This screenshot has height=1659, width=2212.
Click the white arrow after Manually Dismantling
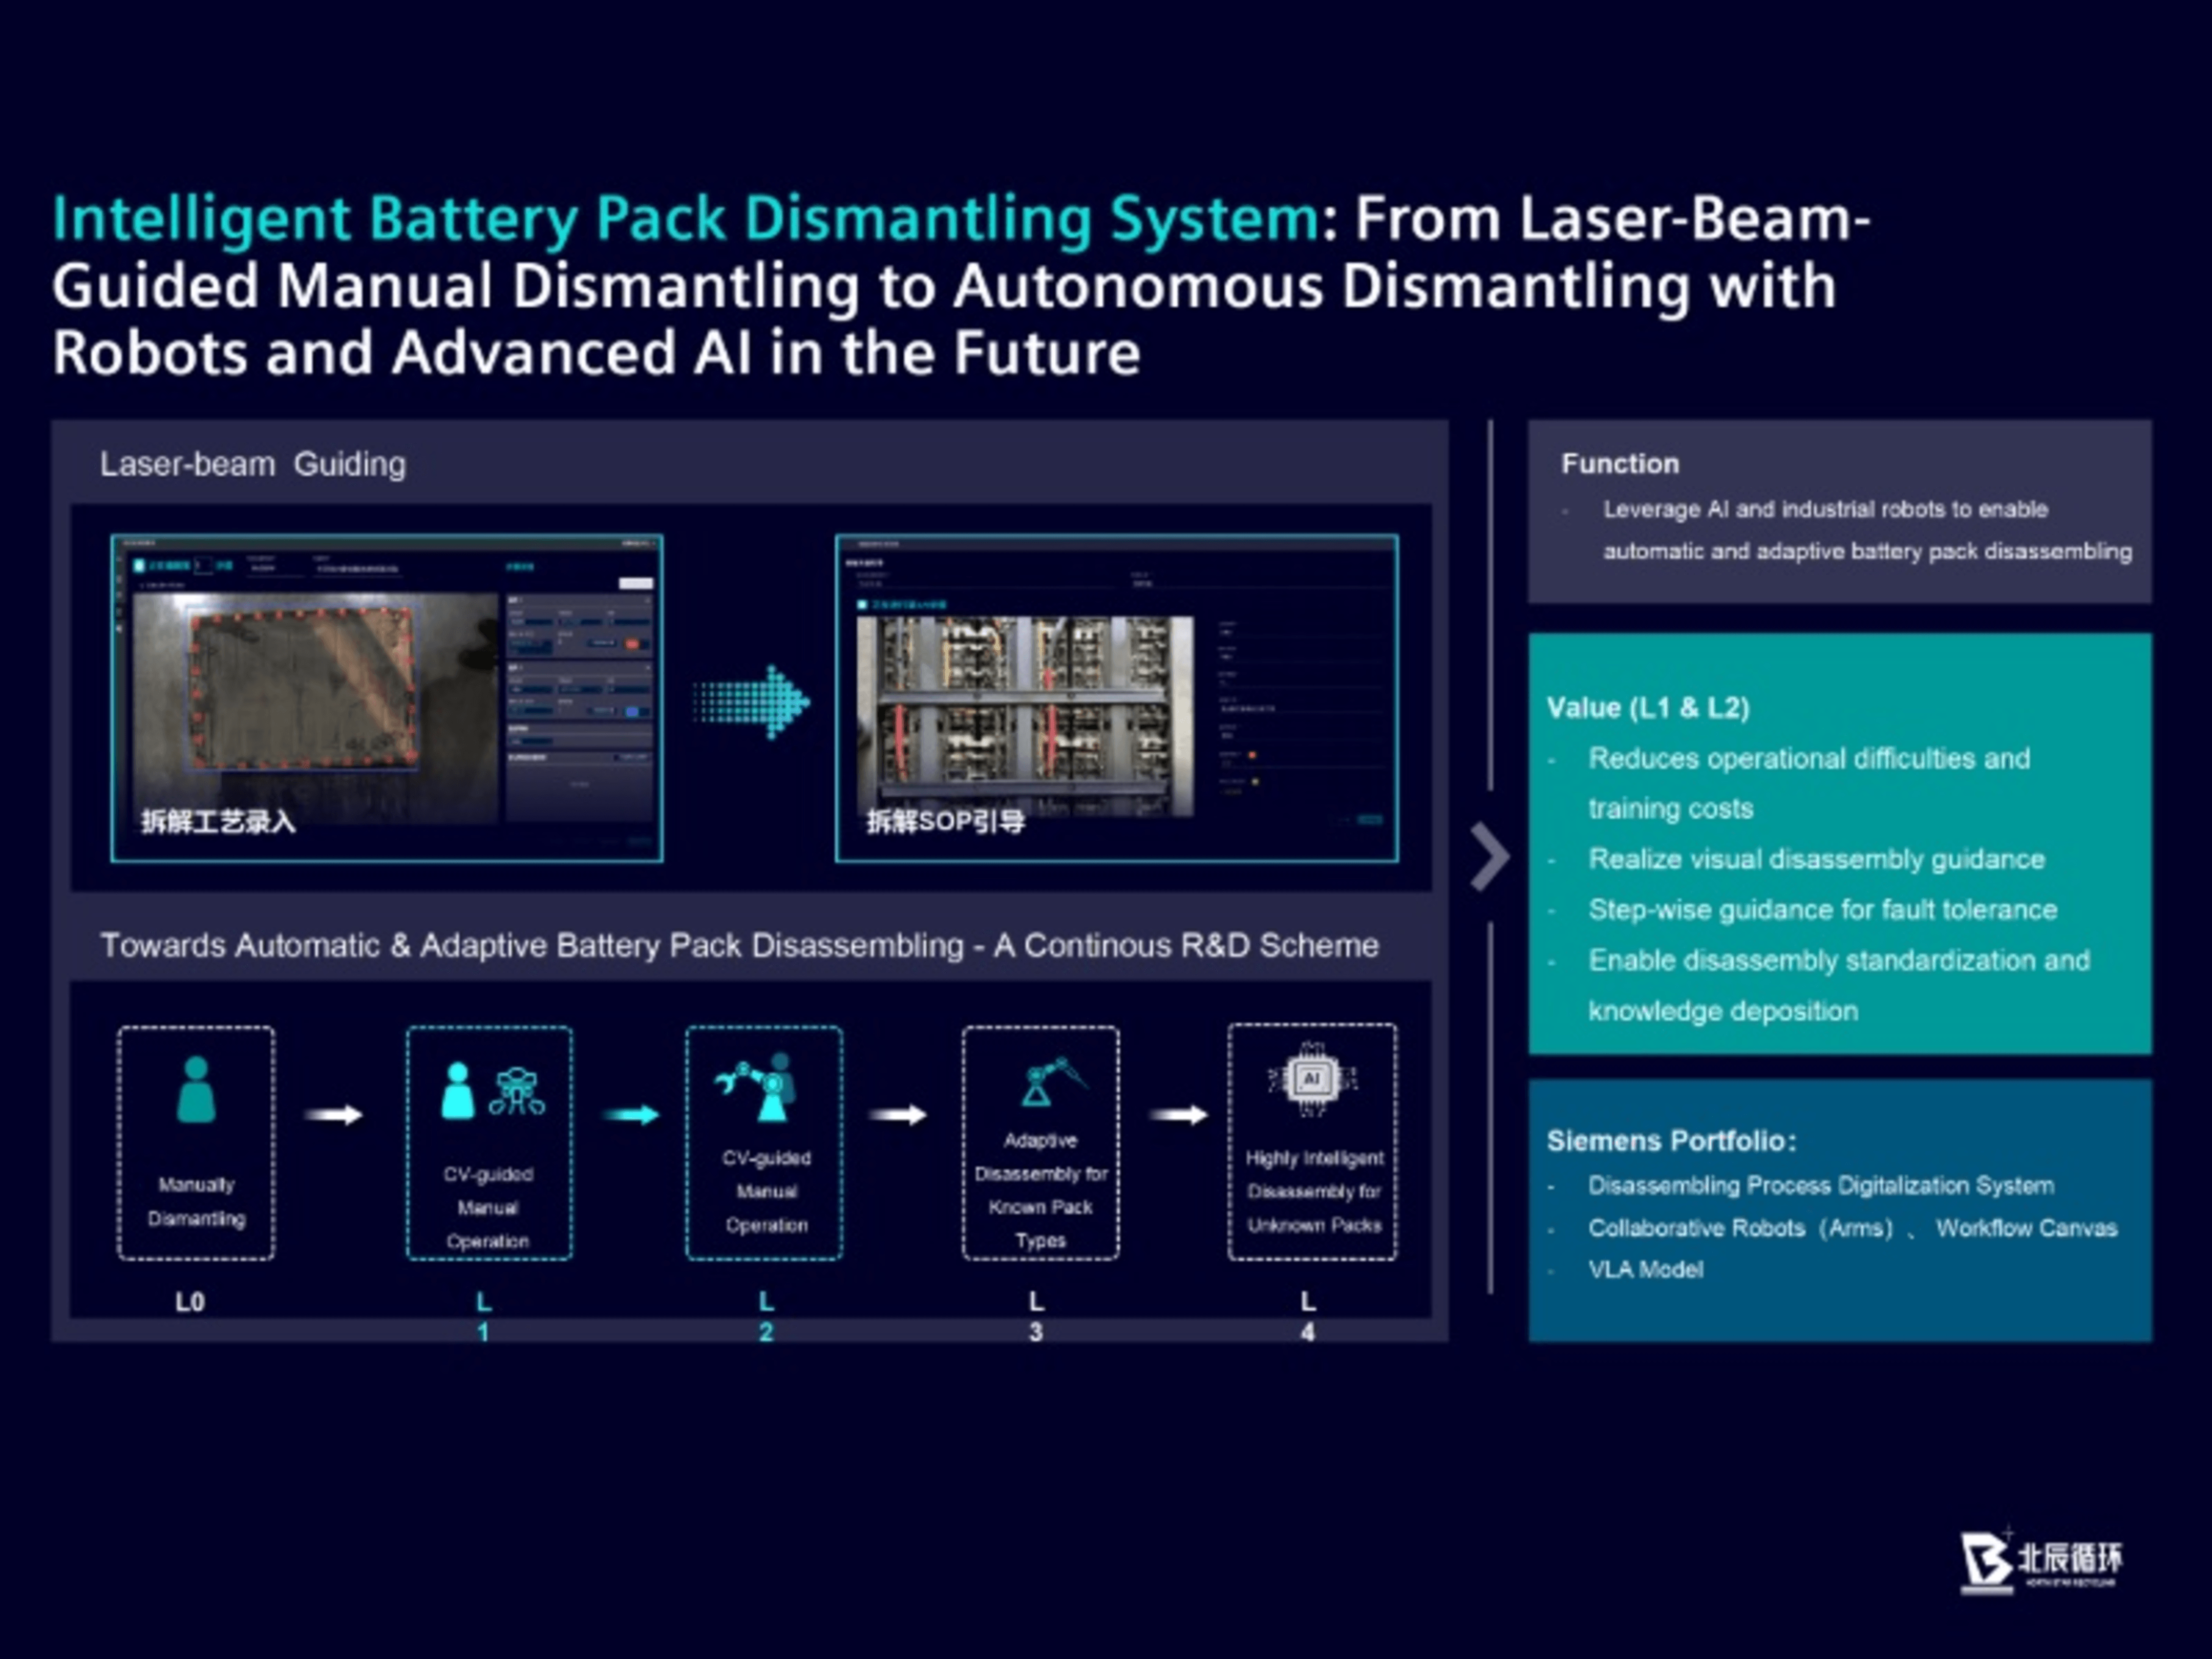pyautogui.click(x=333, y=1115)
